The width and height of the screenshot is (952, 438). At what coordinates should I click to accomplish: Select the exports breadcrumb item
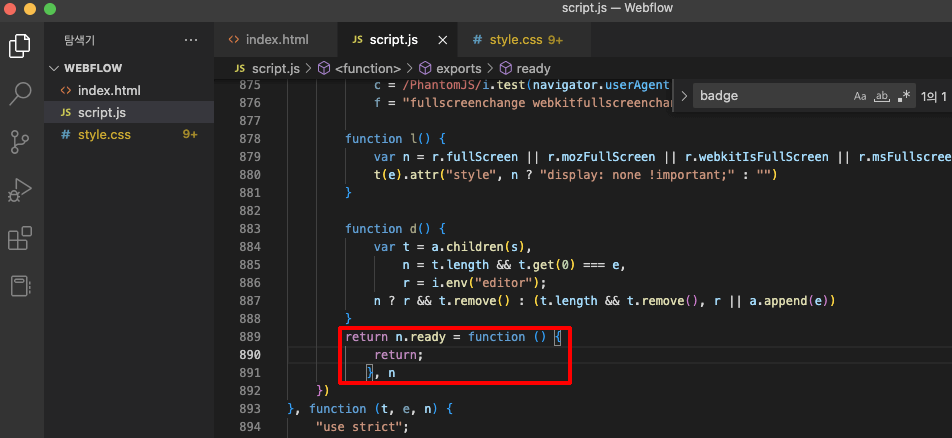click(450, 69)
